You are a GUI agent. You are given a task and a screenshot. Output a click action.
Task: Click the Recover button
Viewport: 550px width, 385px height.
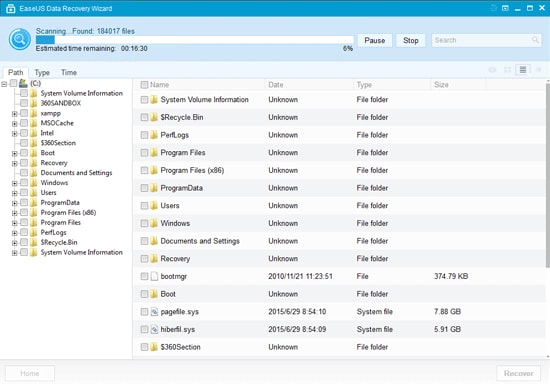[x=518, y=373]
